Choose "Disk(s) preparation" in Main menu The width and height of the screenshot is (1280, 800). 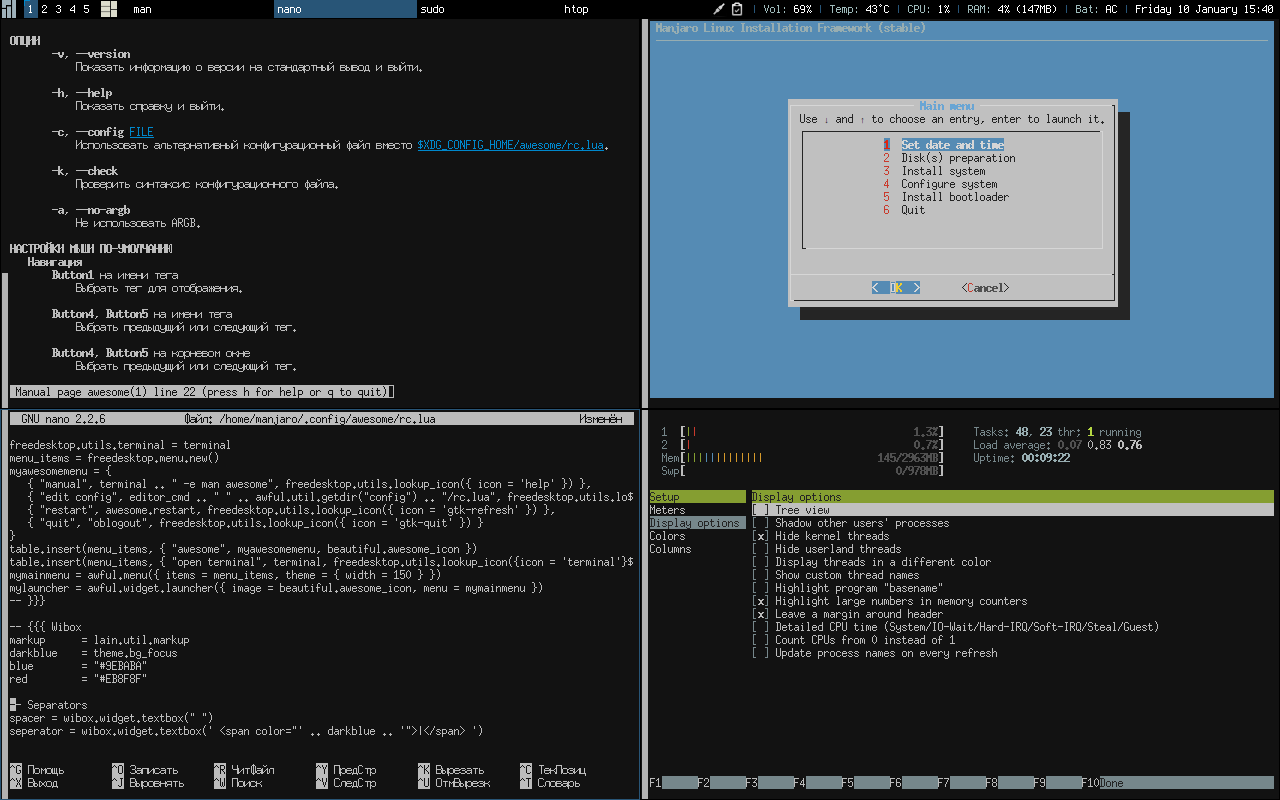click(949, 158)
